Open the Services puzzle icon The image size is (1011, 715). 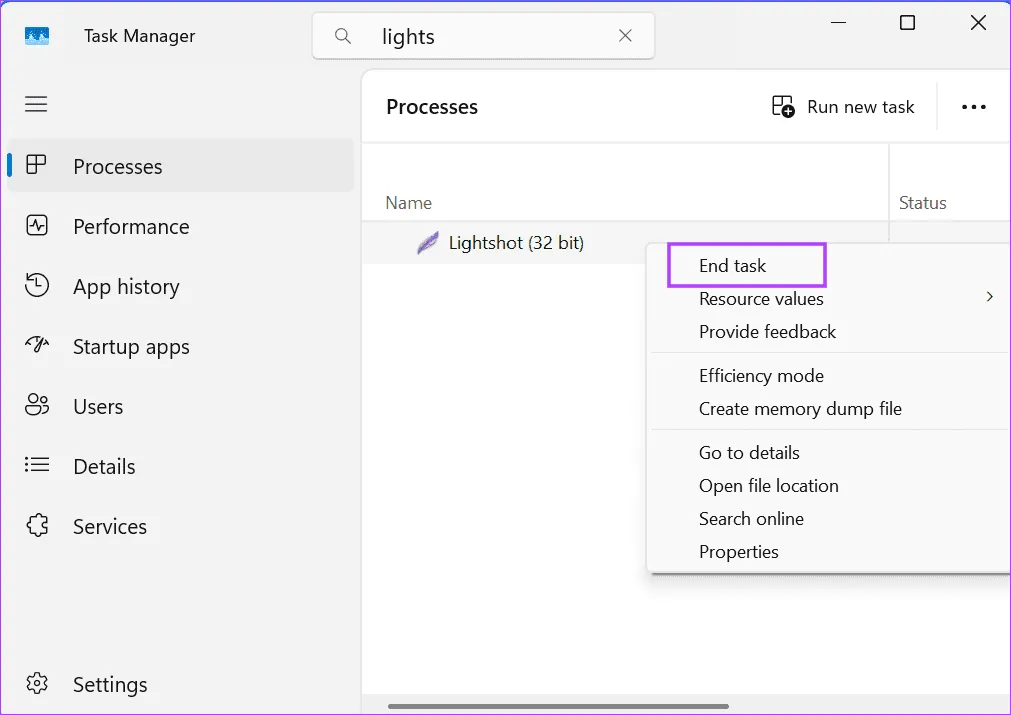click(37, 526)
